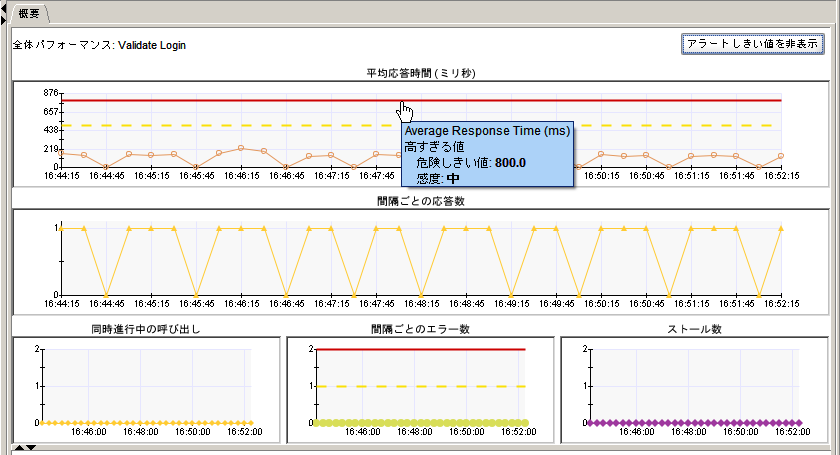Click the first yellow triangle point at 16:44:15

(x=63, y=228)
